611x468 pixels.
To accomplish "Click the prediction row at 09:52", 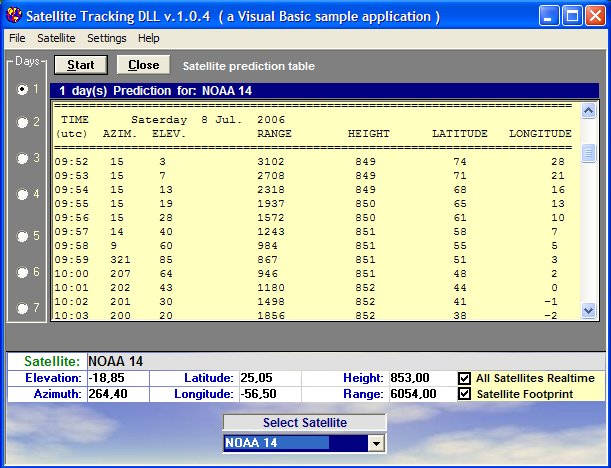I will point(310,161).
